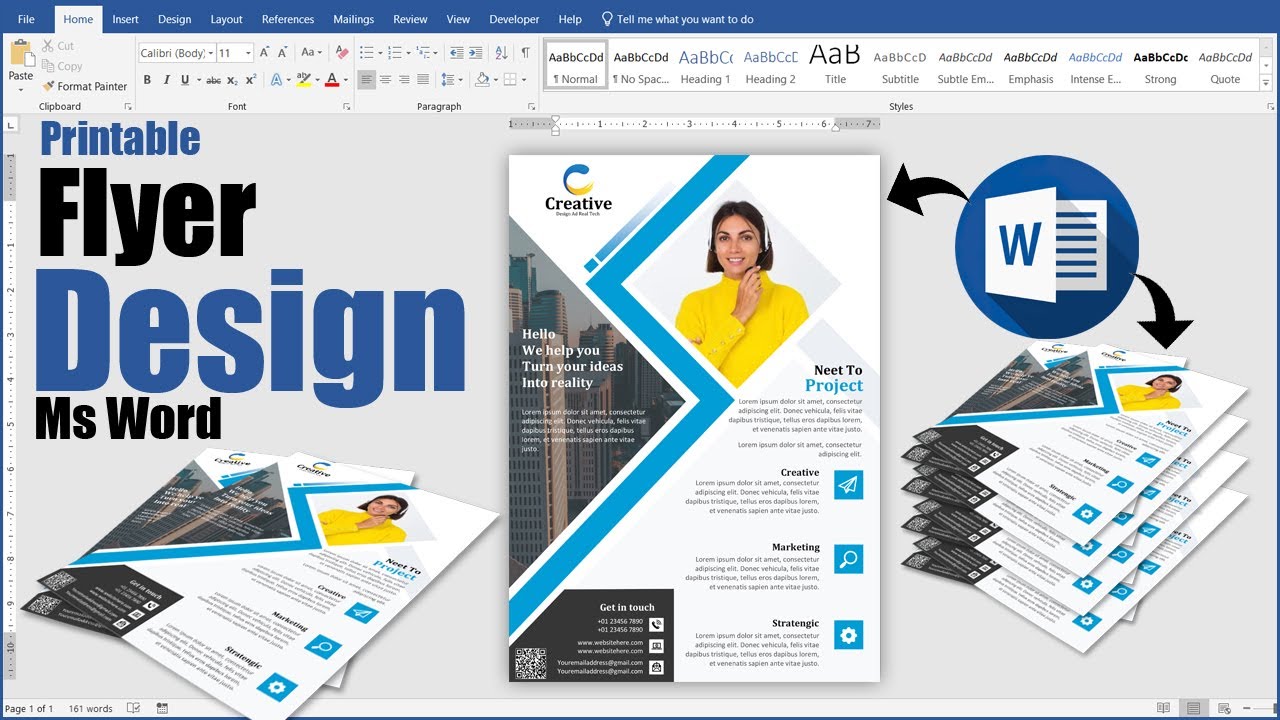
Task: Clear all formatting with eraser icon
Action: pyautogui.click(x=342, y=53)
